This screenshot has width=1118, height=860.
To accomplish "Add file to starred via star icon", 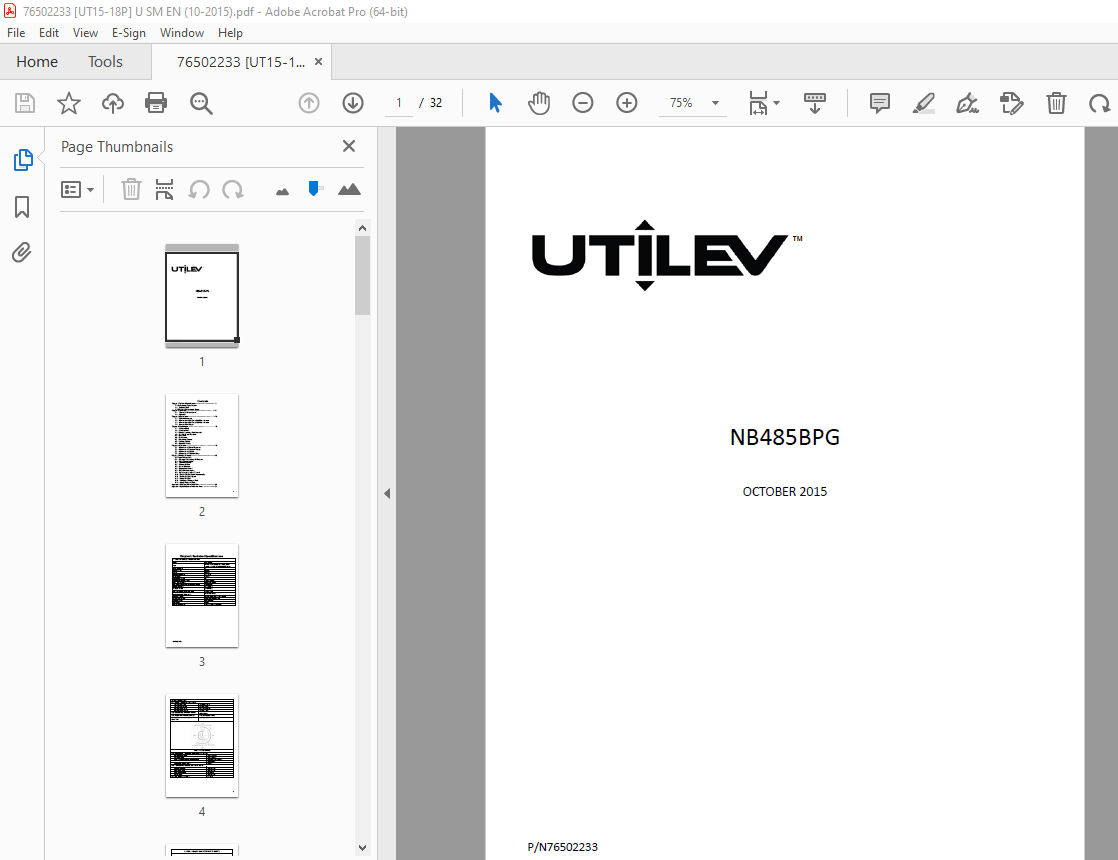I will [68, 103].
